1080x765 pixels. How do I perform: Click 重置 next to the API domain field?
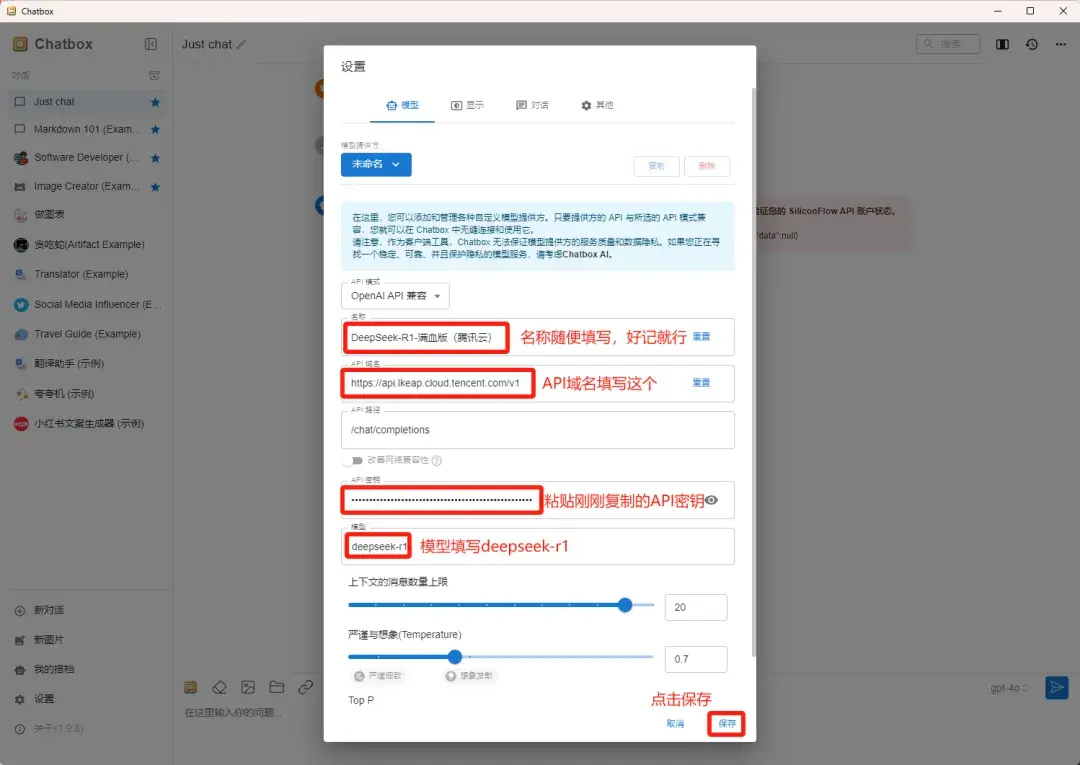[x=701, y=383]
